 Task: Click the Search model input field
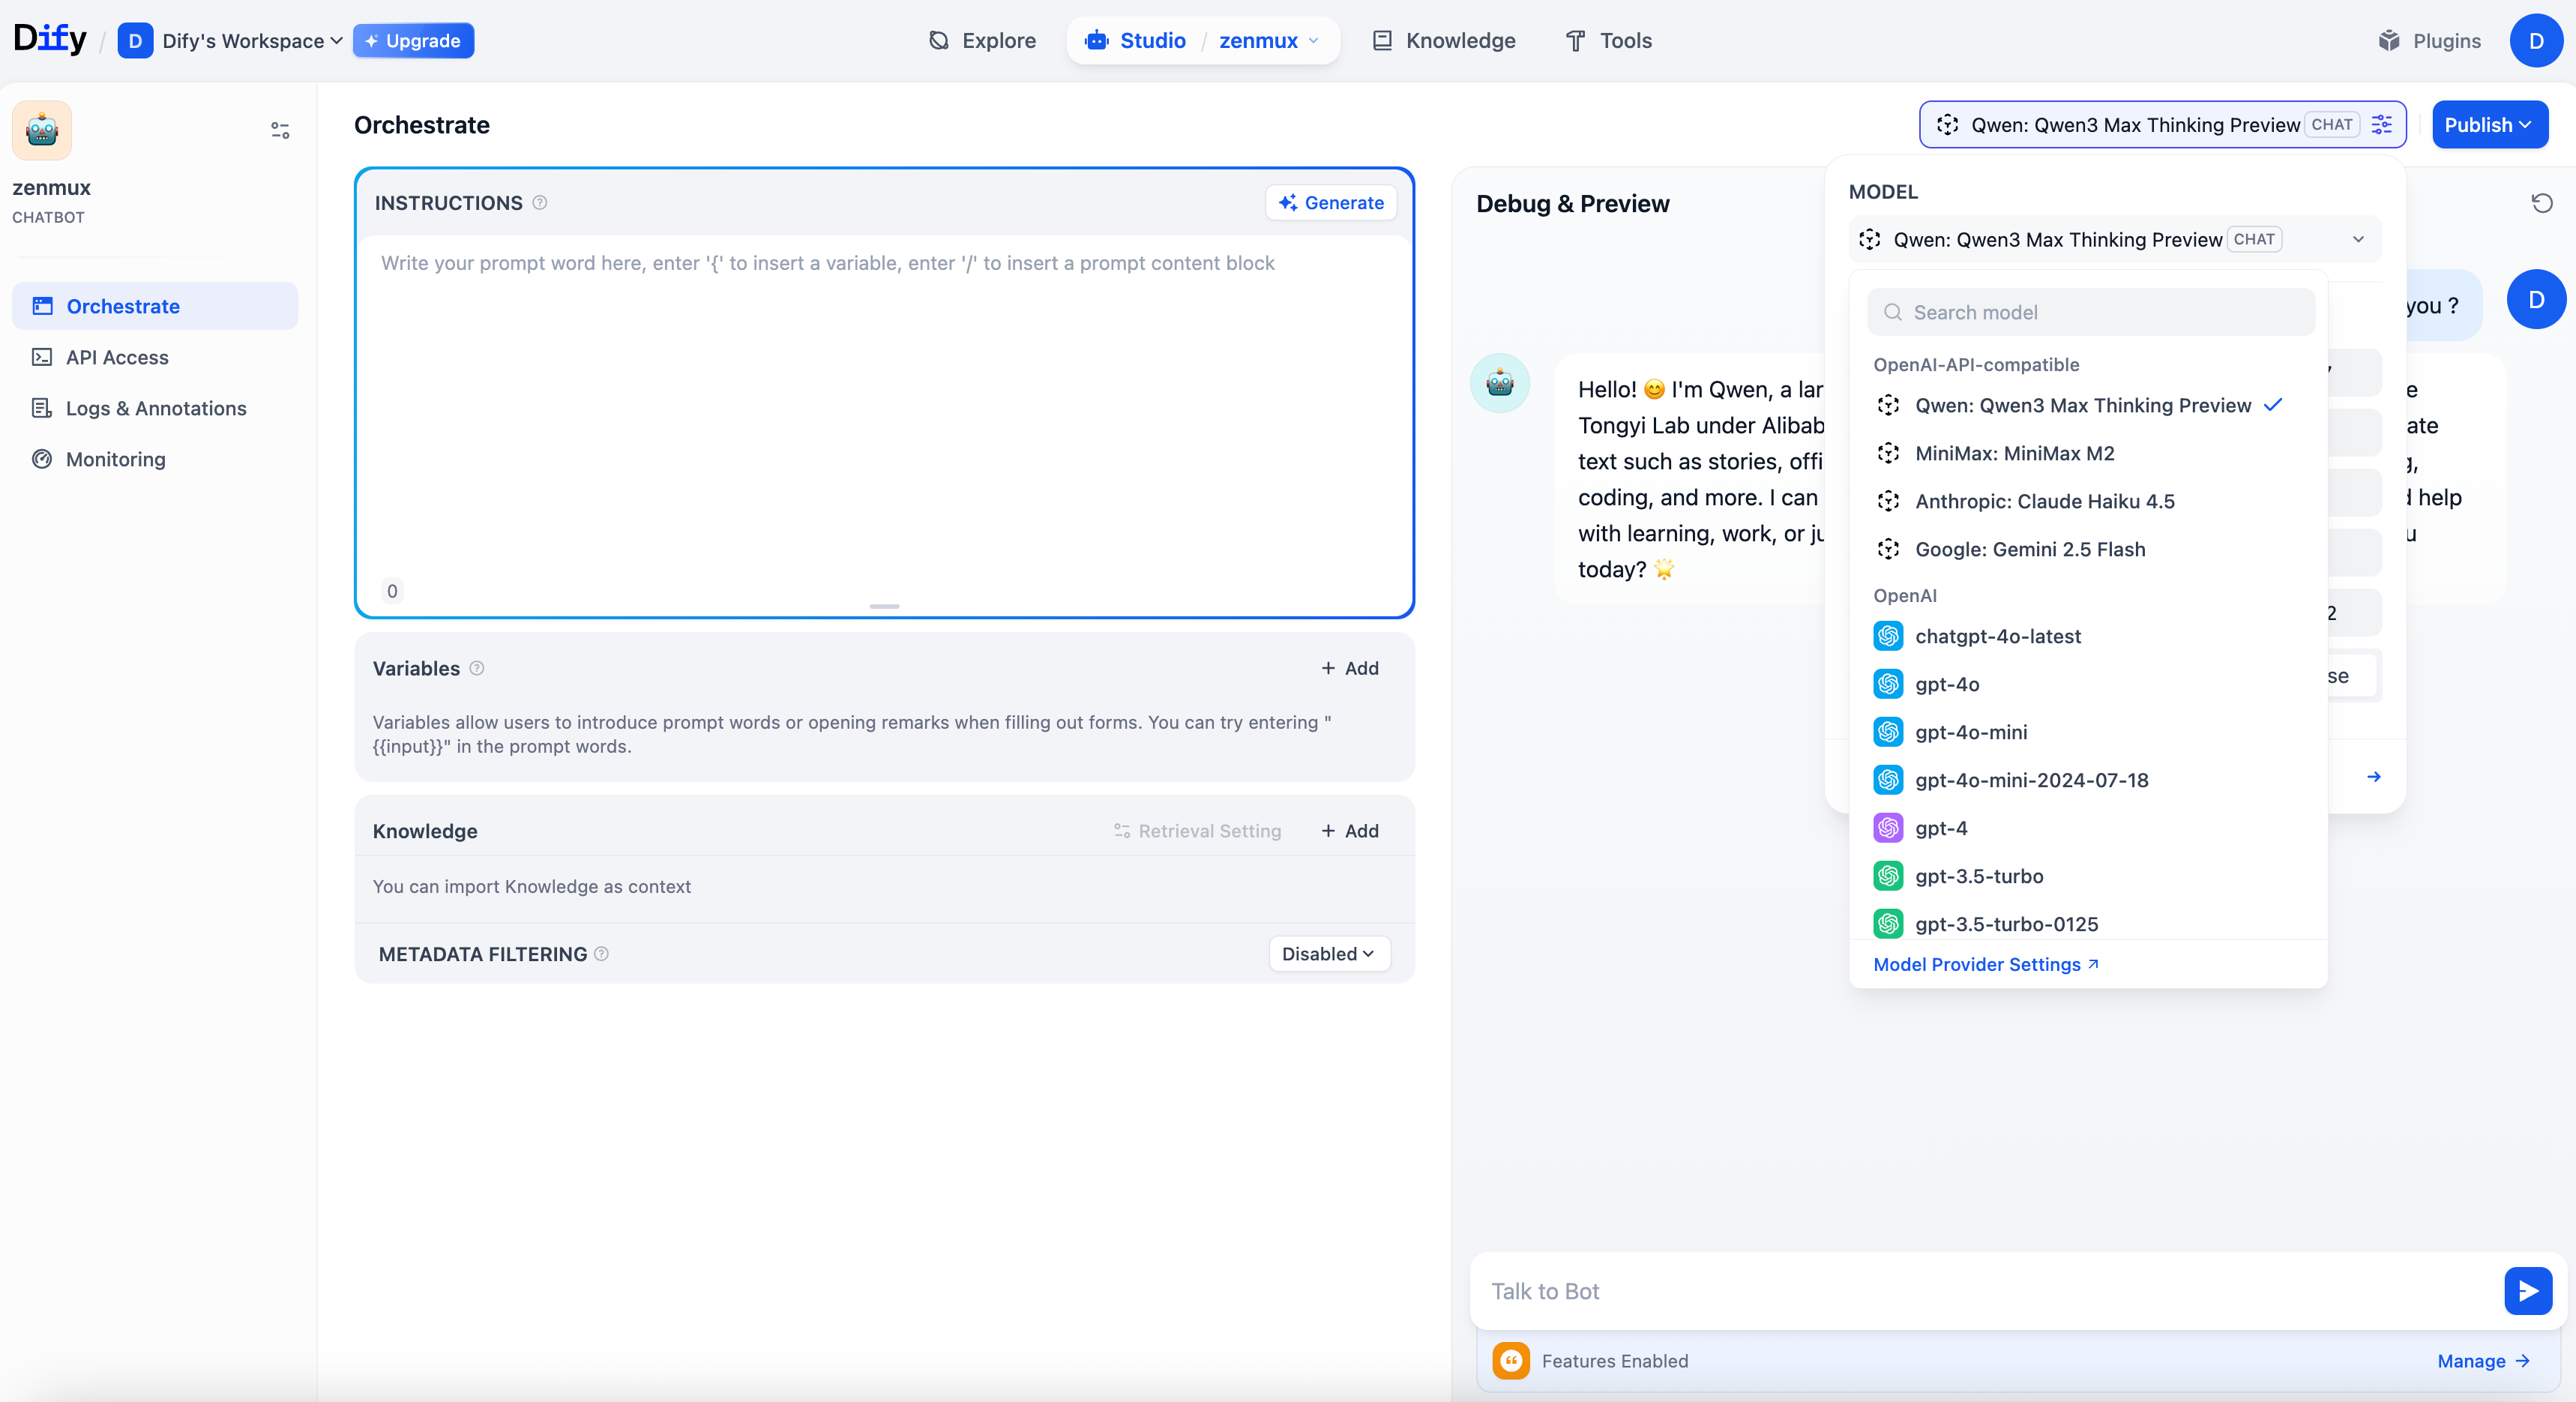2090,312
